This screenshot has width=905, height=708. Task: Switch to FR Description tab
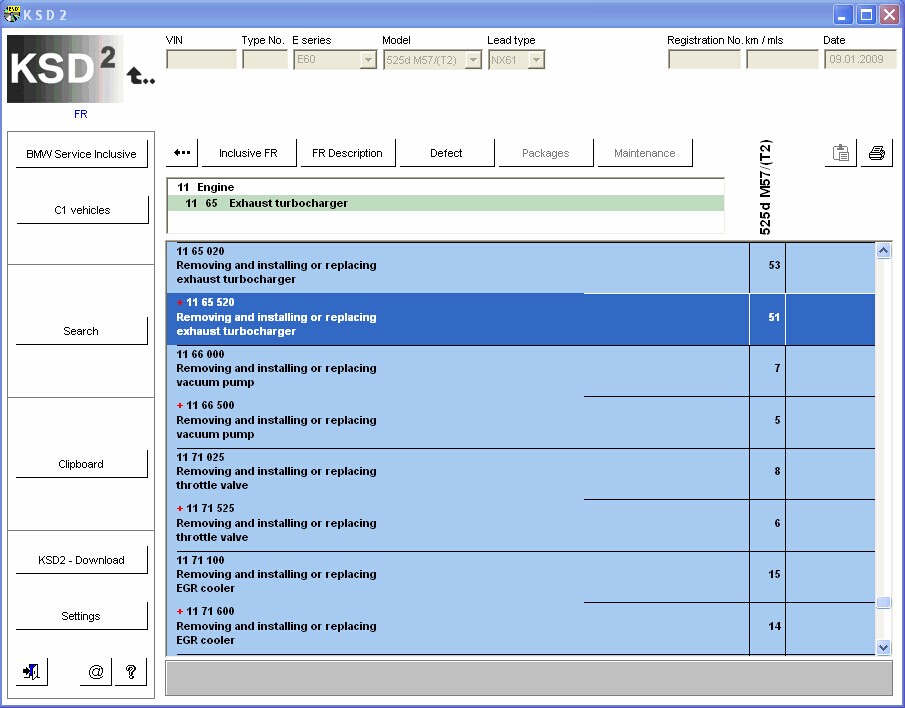tap(347, 153)
